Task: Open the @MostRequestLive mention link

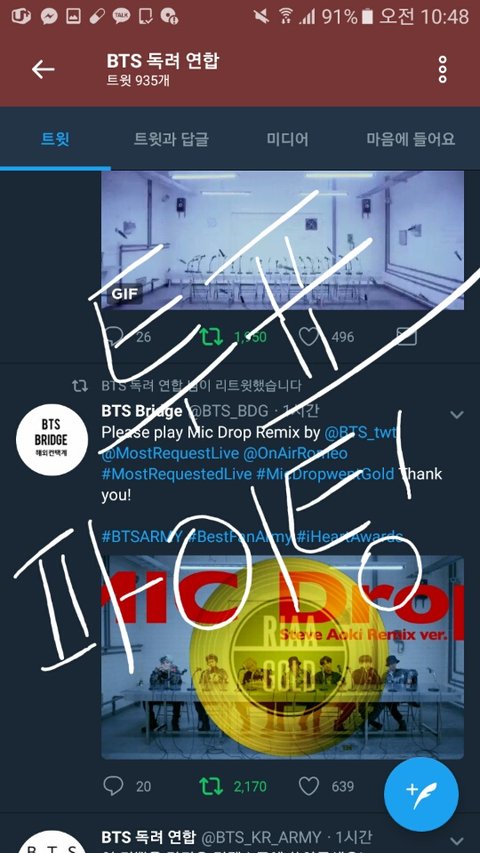Action: click(169, 454)
